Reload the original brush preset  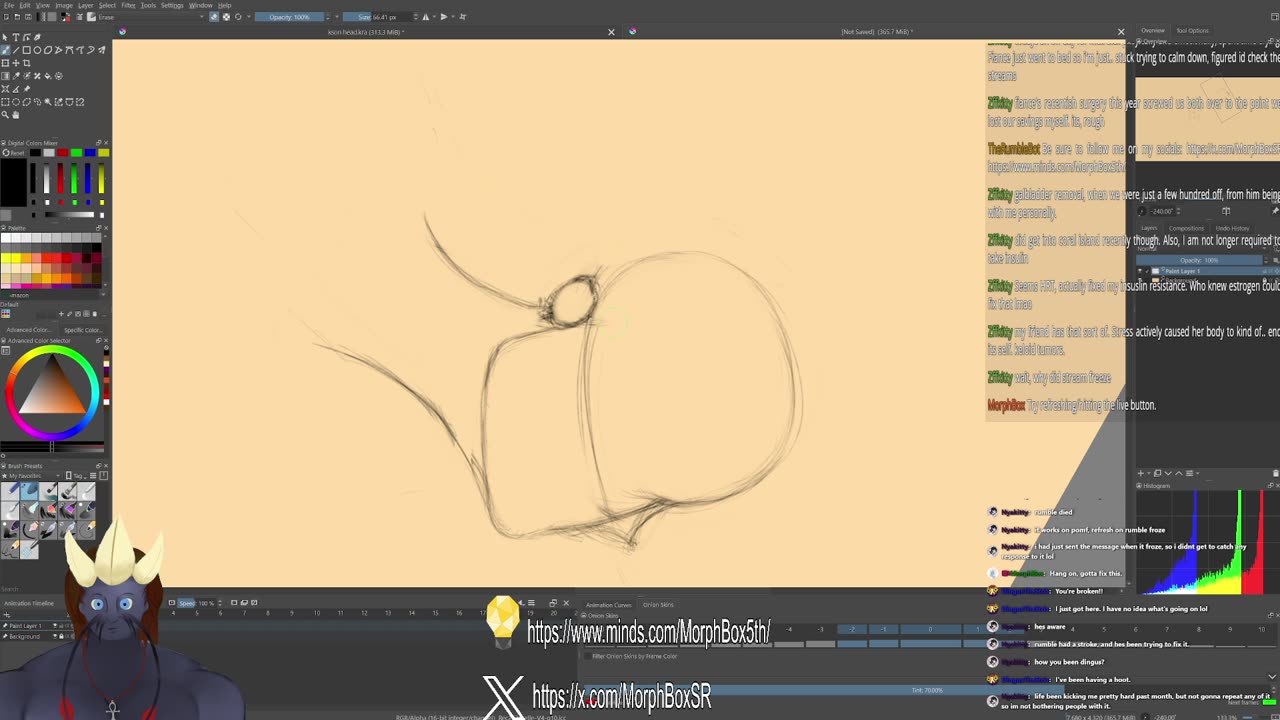(238, 17)
